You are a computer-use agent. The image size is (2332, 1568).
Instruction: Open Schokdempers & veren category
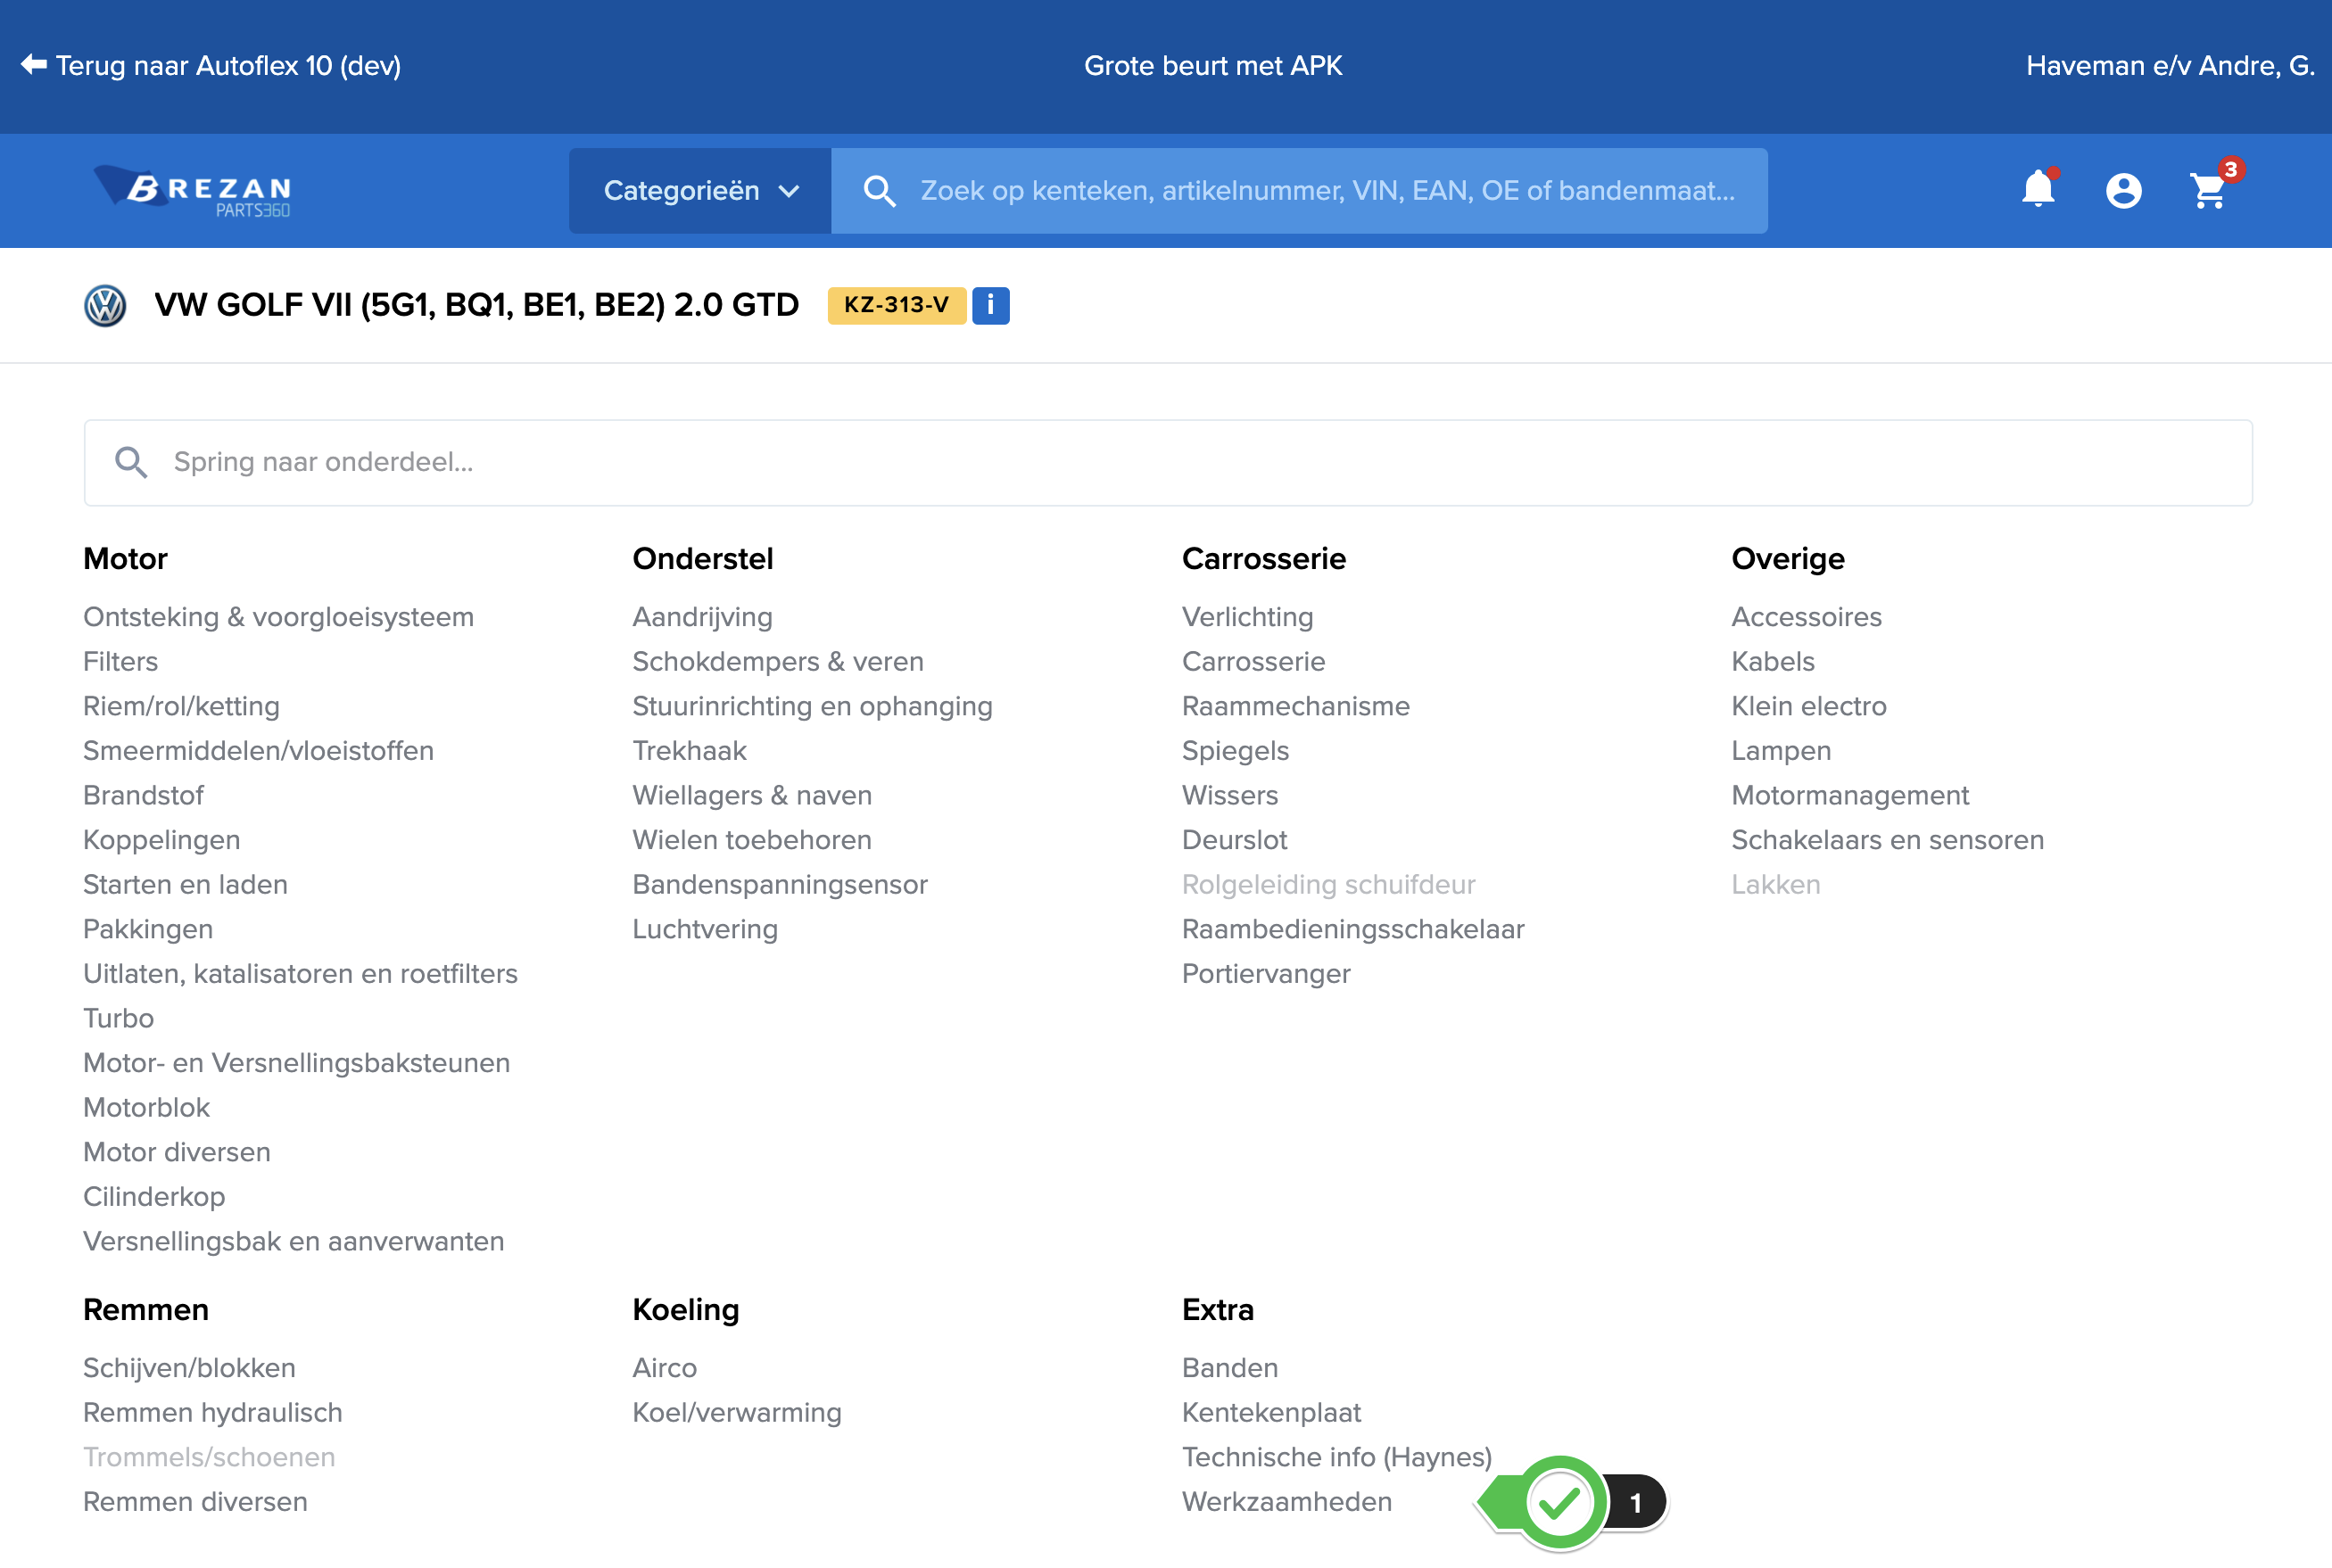[777, 661]
